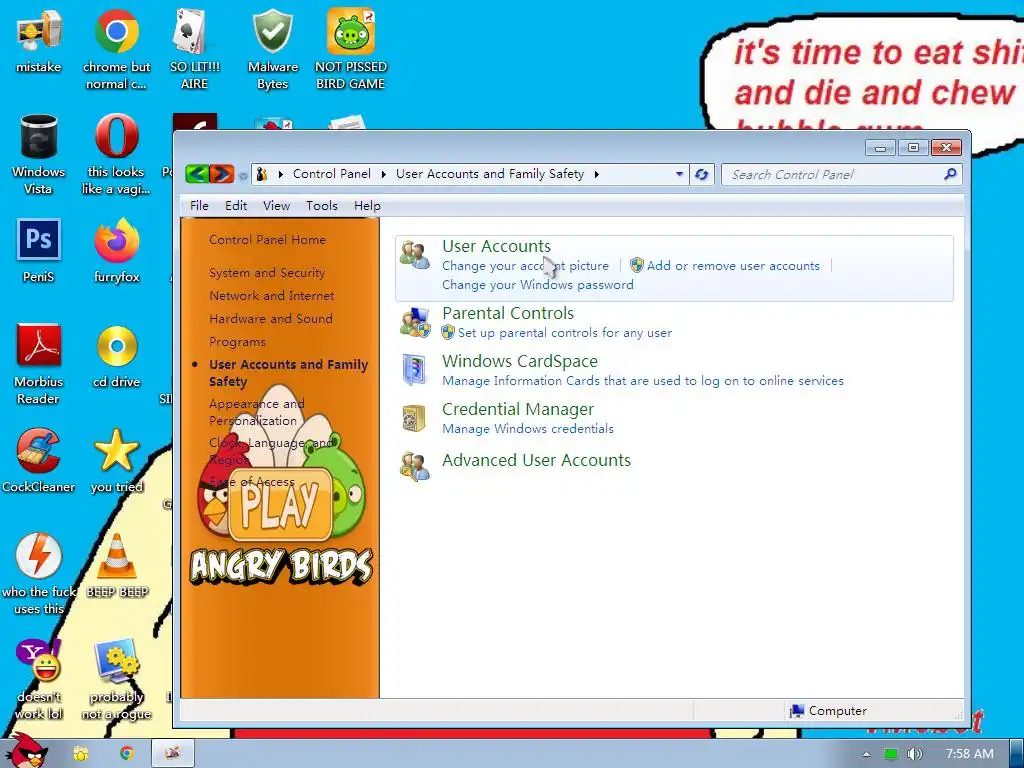Open Advanced User Accounts link
Viewport: 1024px width, 768px height.
(x=536, y=460)
